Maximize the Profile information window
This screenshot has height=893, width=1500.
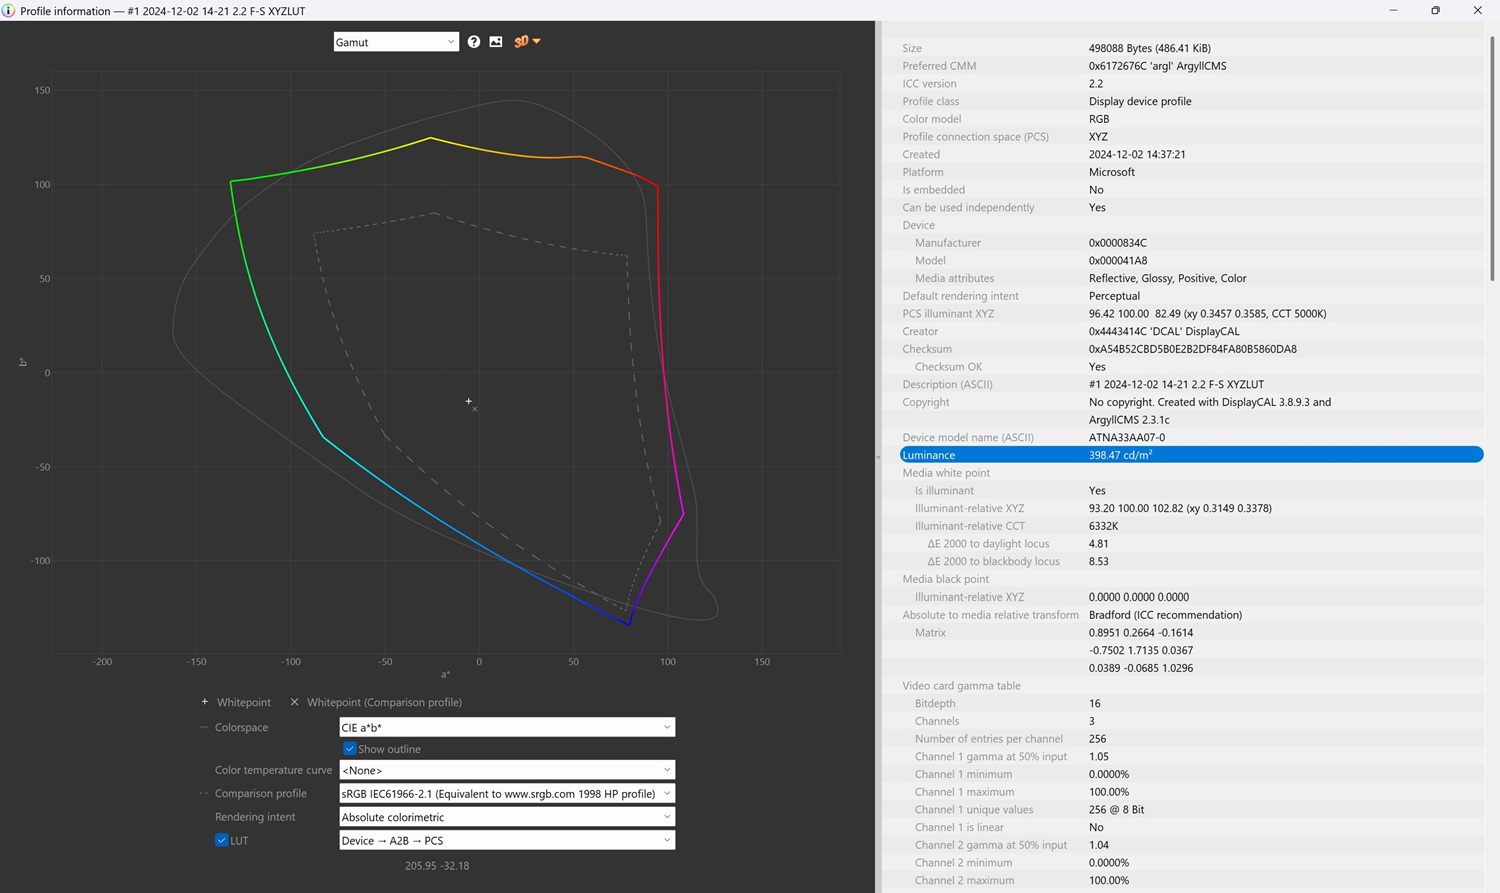(x=1435, y=10)
